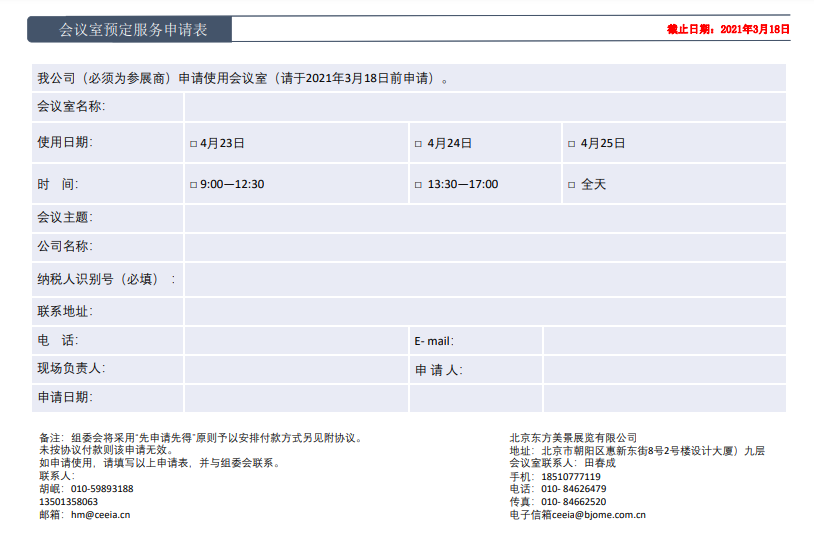
Task: Click the ceeia@bjome.com.cn email address
Action: (x=598, y=515)
